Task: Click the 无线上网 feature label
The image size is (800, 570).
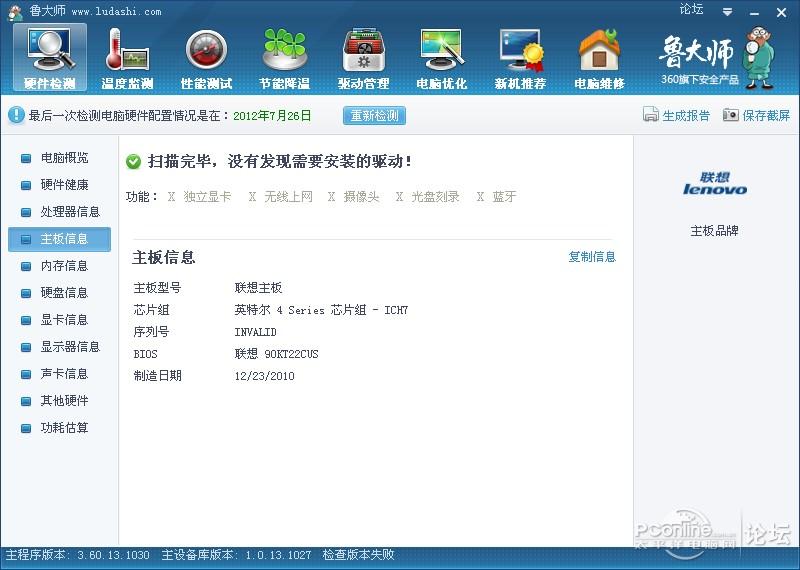Action: tap(288, 196)
